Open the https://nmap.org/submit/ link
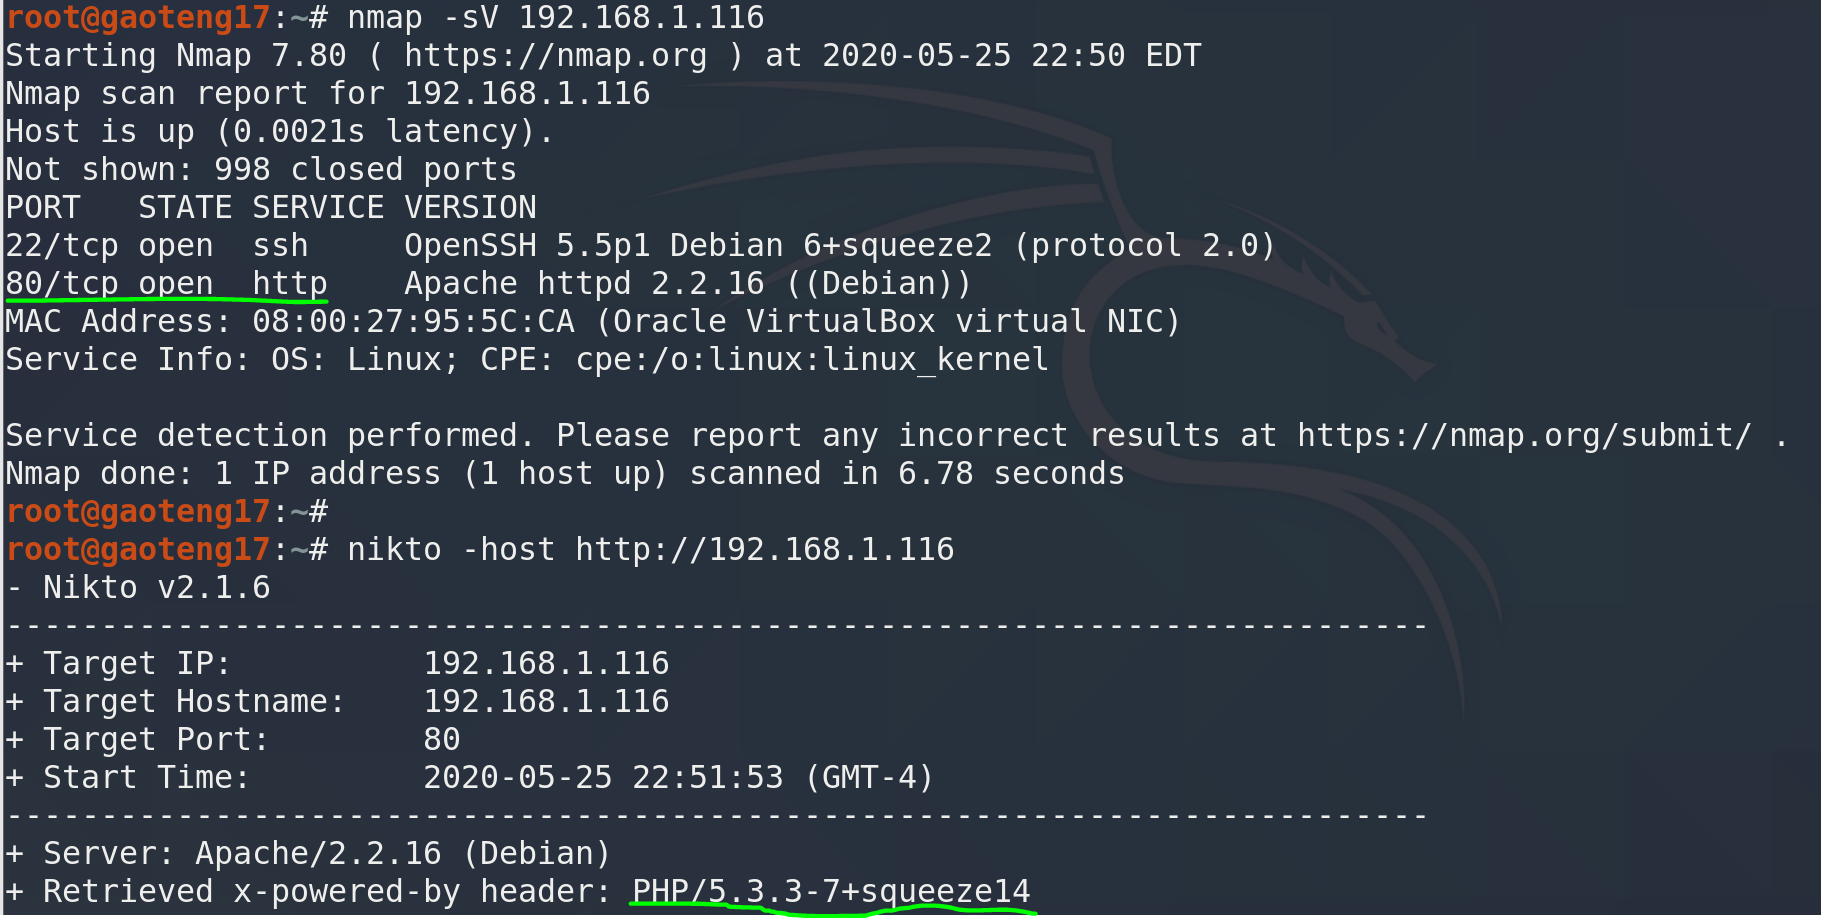The image size is (1821, 918). [1523, 436]
